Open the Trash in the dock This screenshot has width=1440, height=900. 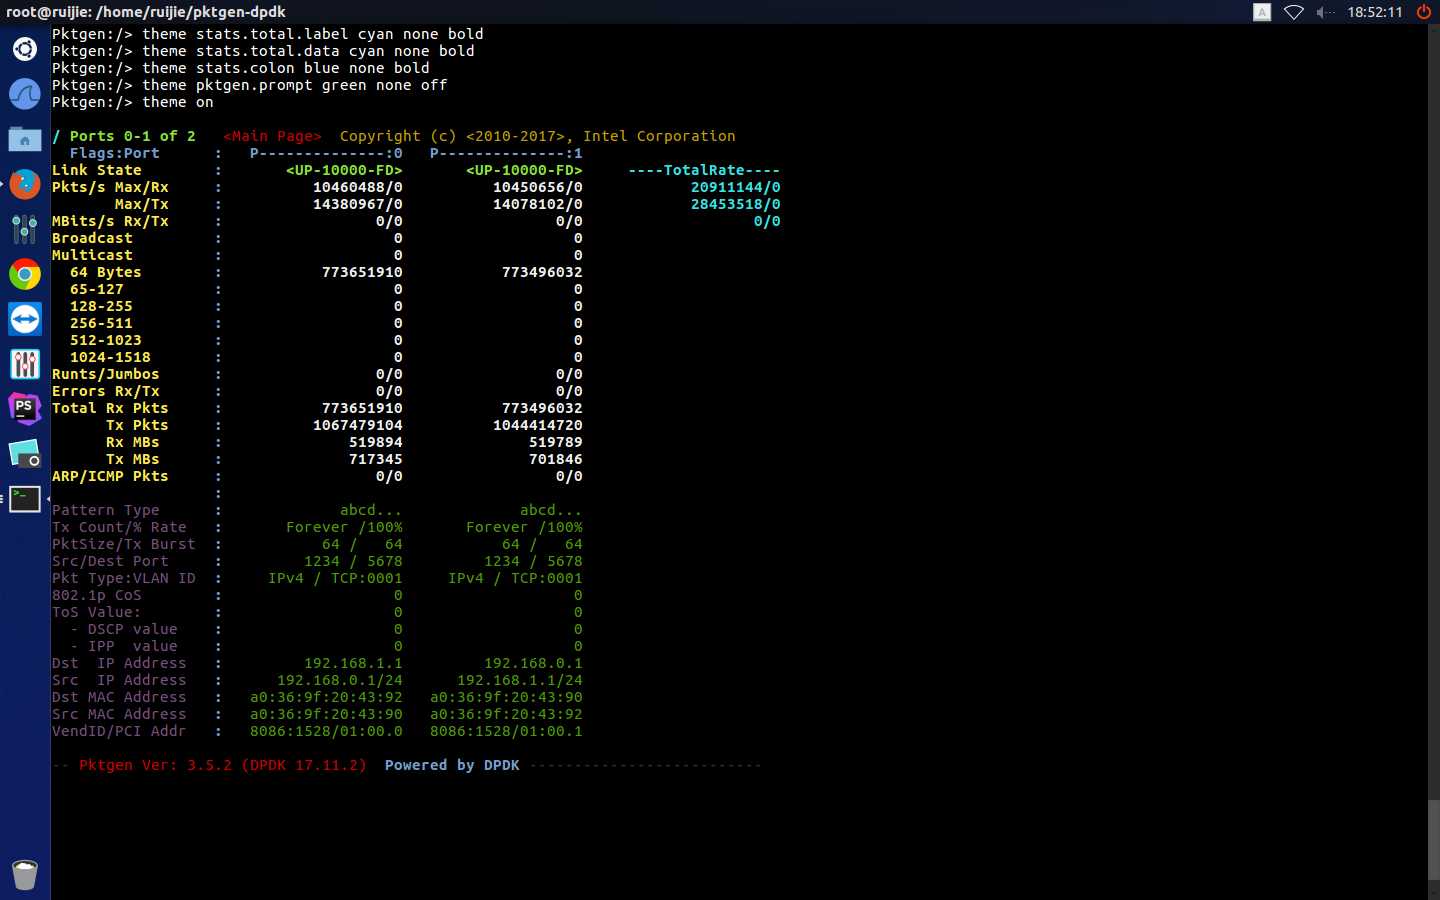click(24, 874)
